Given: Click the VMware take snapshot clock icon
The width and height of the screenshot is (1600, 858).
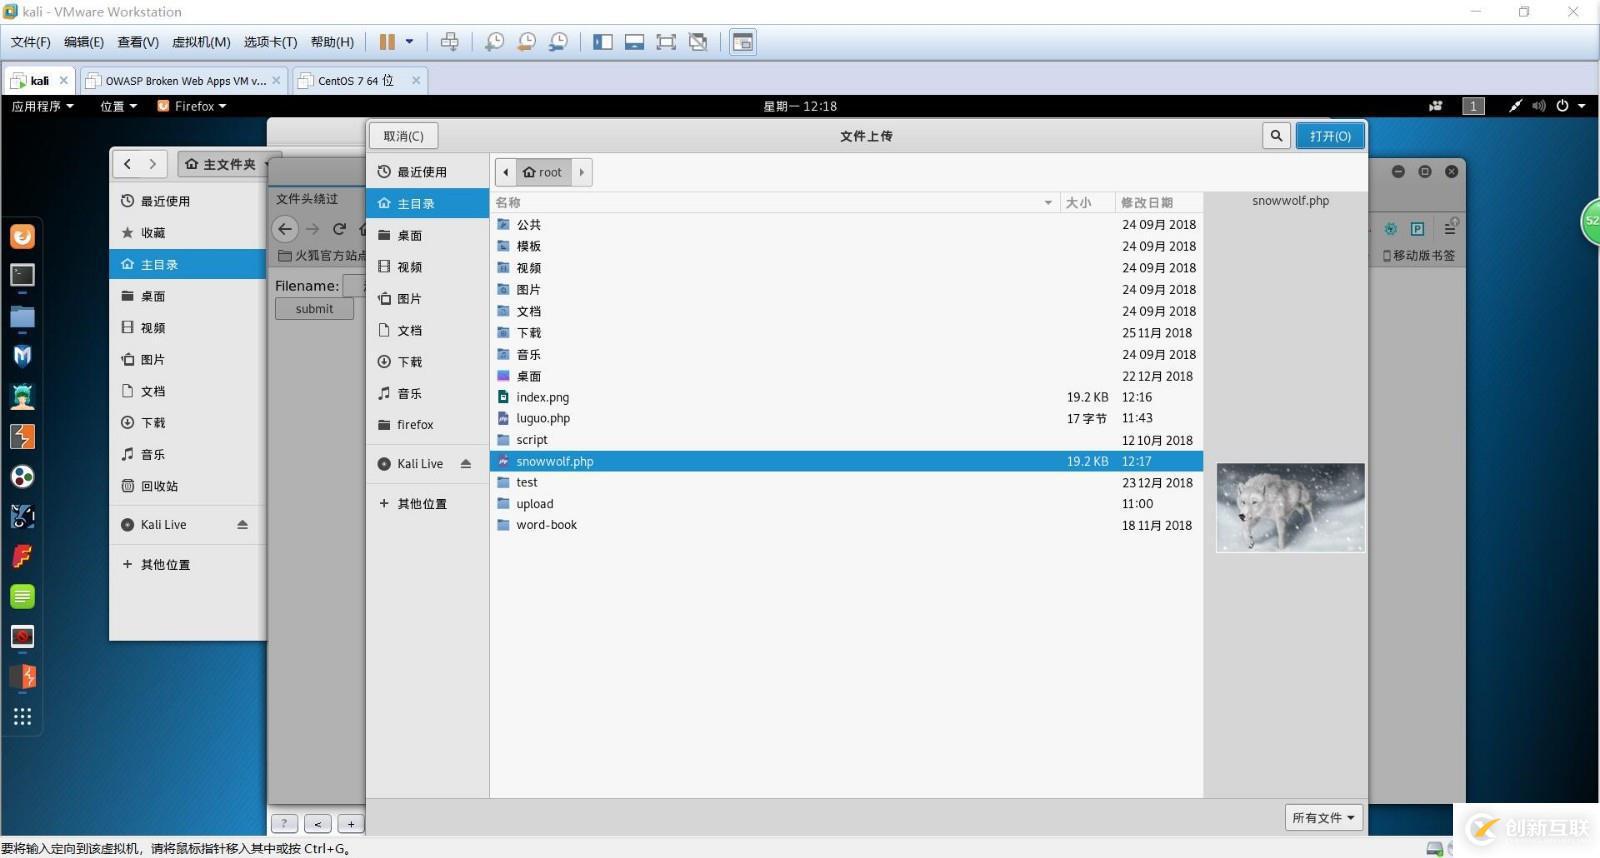Looking at the screenshot, I should click(494, 42).
